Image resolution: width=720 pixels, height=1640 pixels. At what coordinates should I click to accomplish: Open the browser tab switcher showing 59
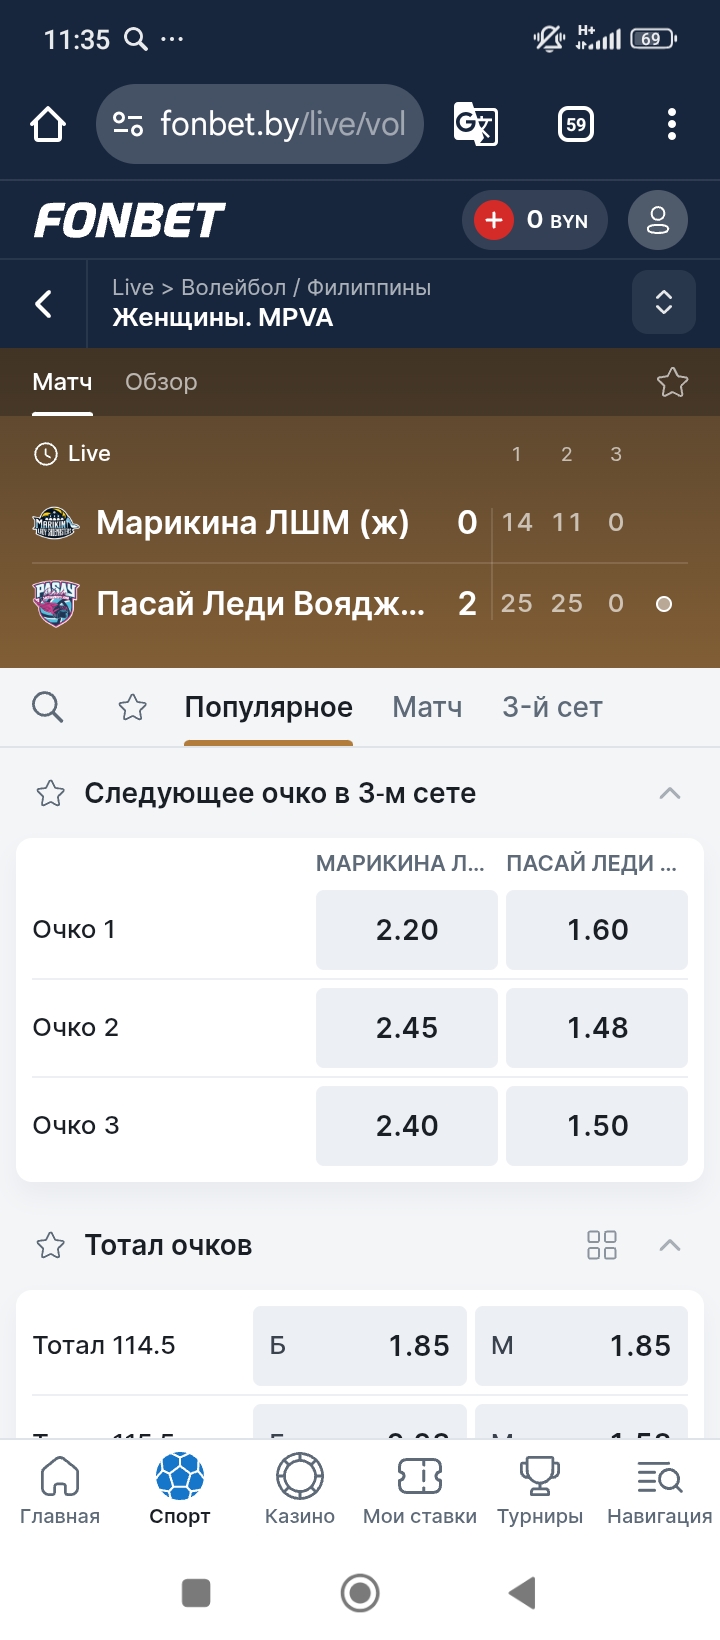576,125
